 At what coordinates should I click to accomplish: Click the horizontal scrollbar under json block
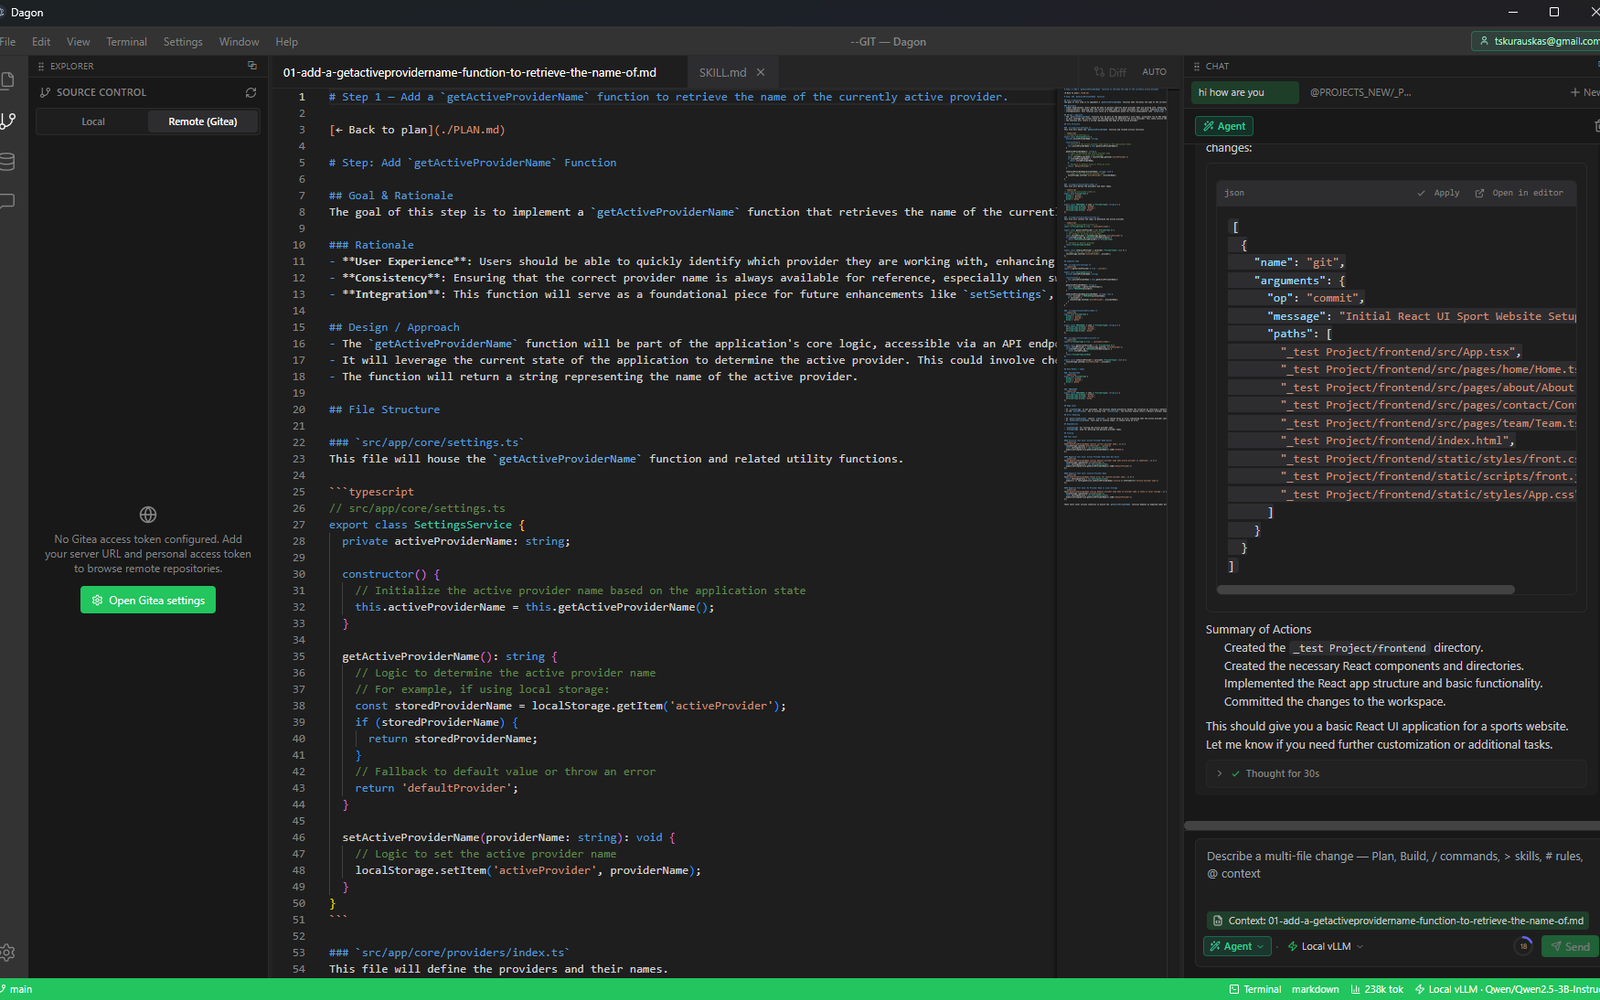(x=1365, y=590)
